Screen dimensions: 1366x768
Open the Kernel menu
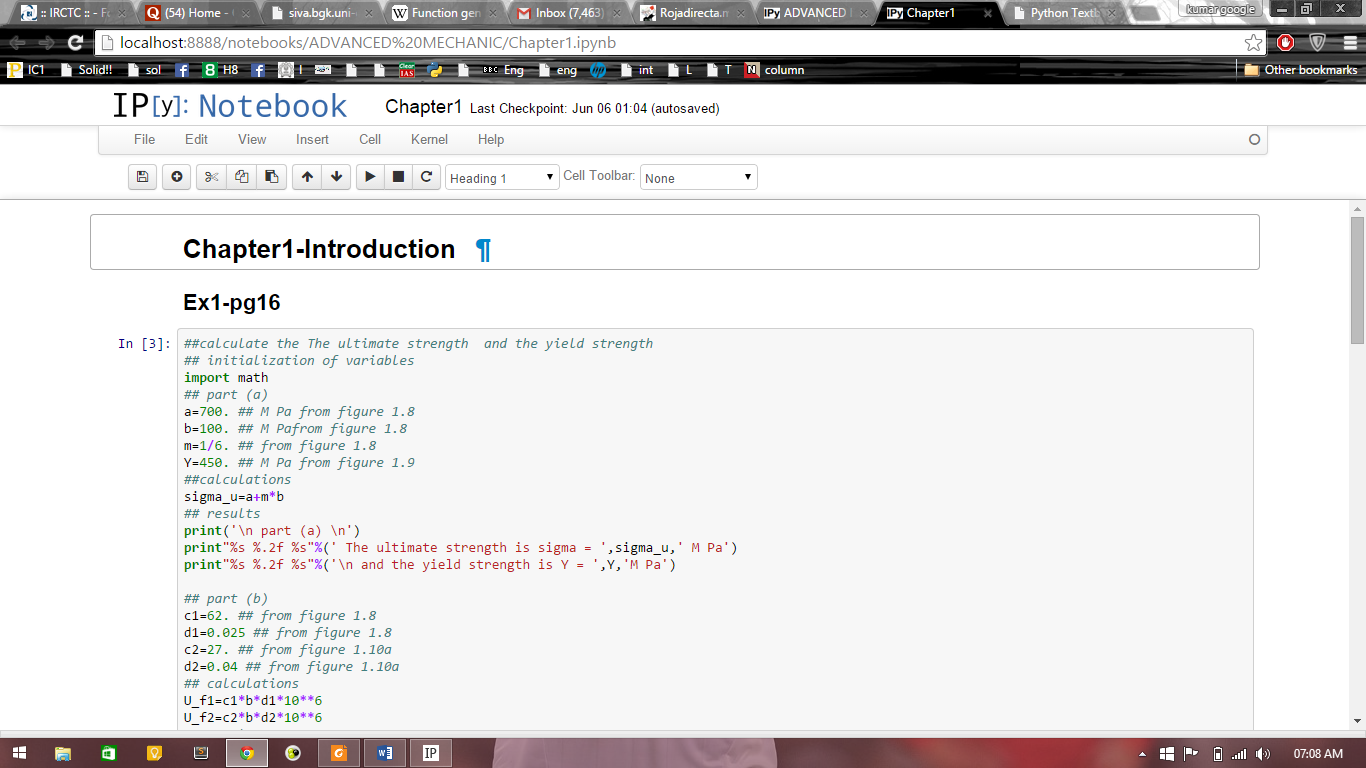[429, 140]
